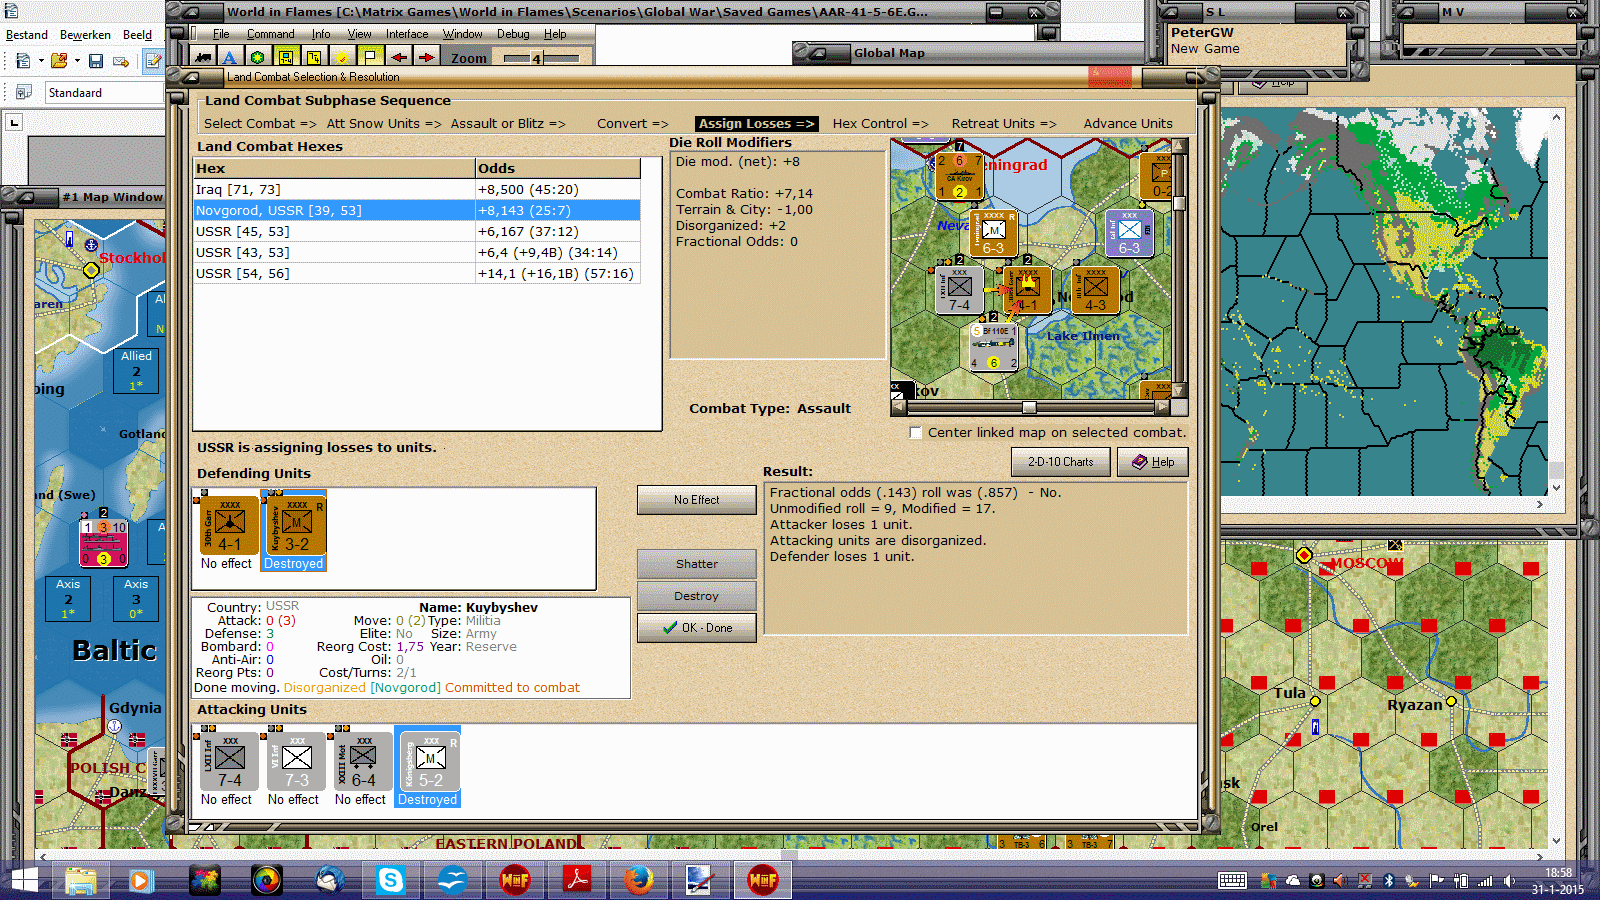Click the edit document icon in left window
1600x900 pixels.
(153, 61)
